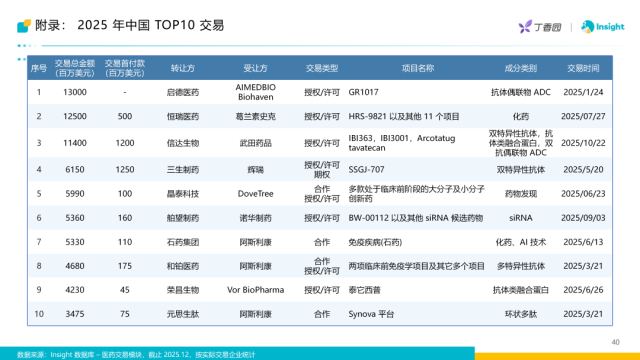This screenshot has width=640, height=360.
Task: Click the slide title '附录: 2025 年中国 TOP10 交易'
Action: pyautogui.click(x=129, y=25)
